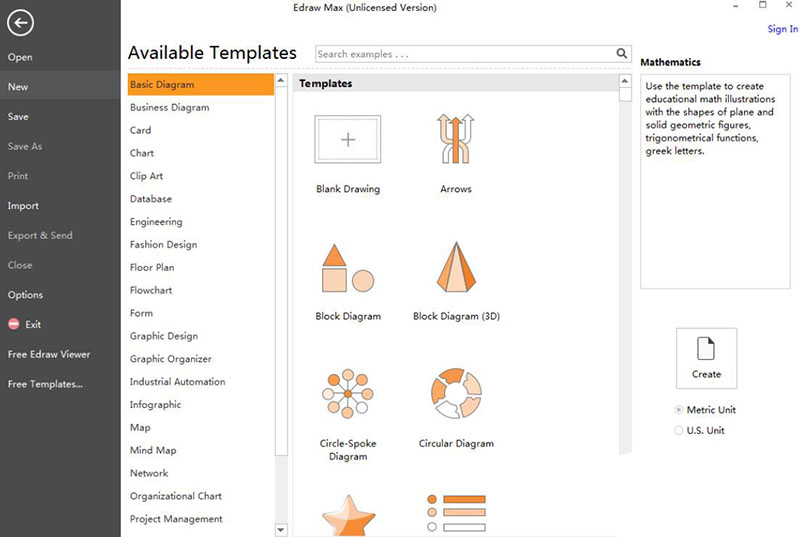Screen dimensions: 800x537
Task: Select the Project Management category
Action: pyautogui.click(x=176, y=519)
